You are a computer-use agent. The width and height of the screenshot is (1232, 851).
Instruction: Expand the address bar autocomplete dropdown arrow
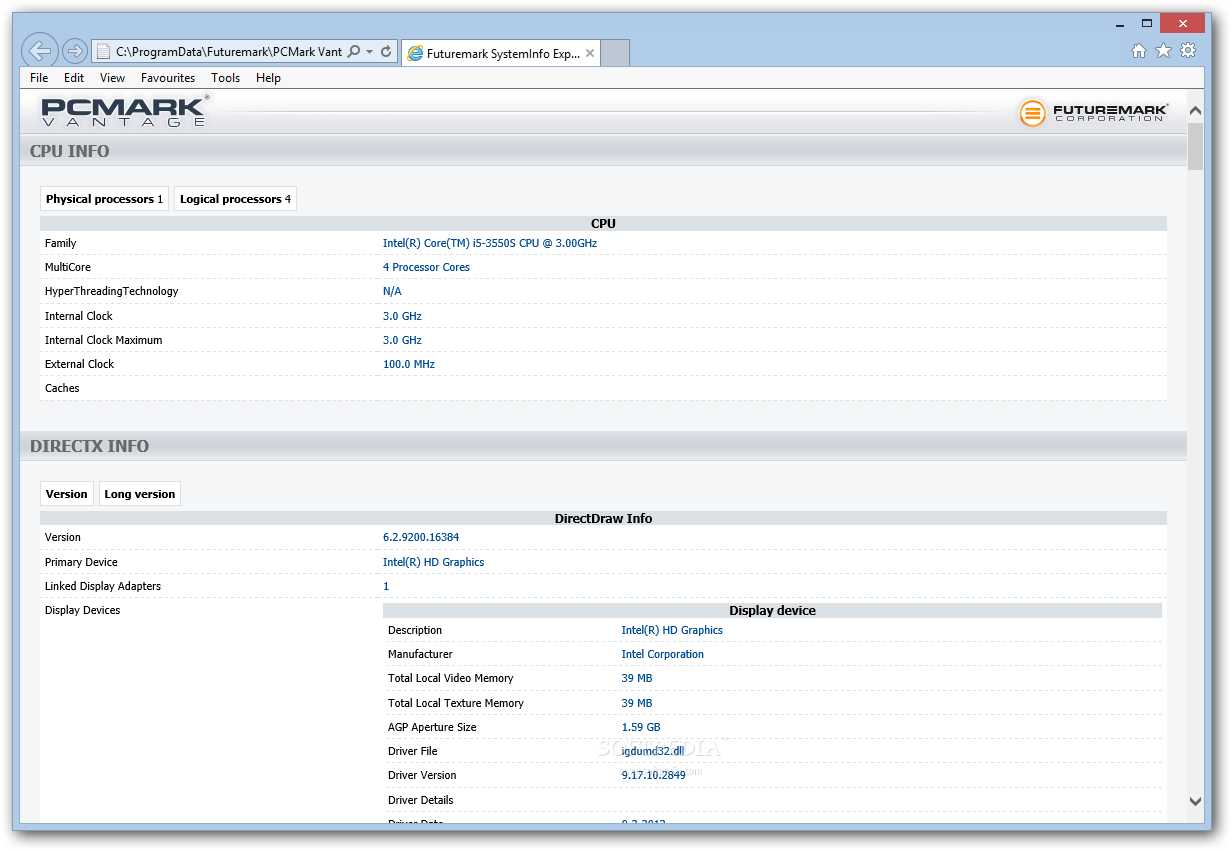click(369, 52)
